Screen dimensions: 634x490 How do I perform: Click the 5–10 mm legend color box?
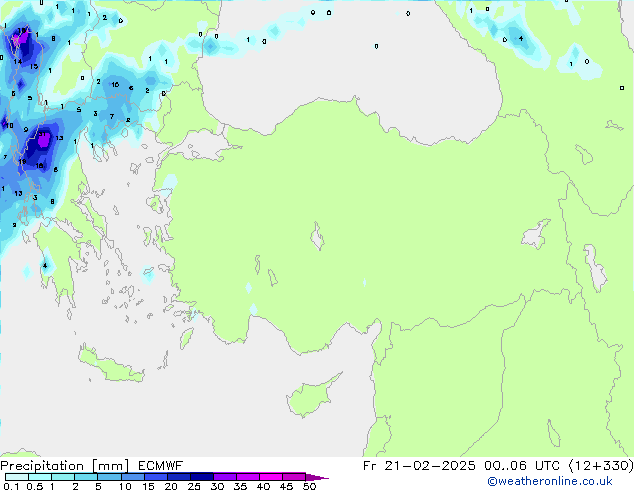(x=109, y=477)
